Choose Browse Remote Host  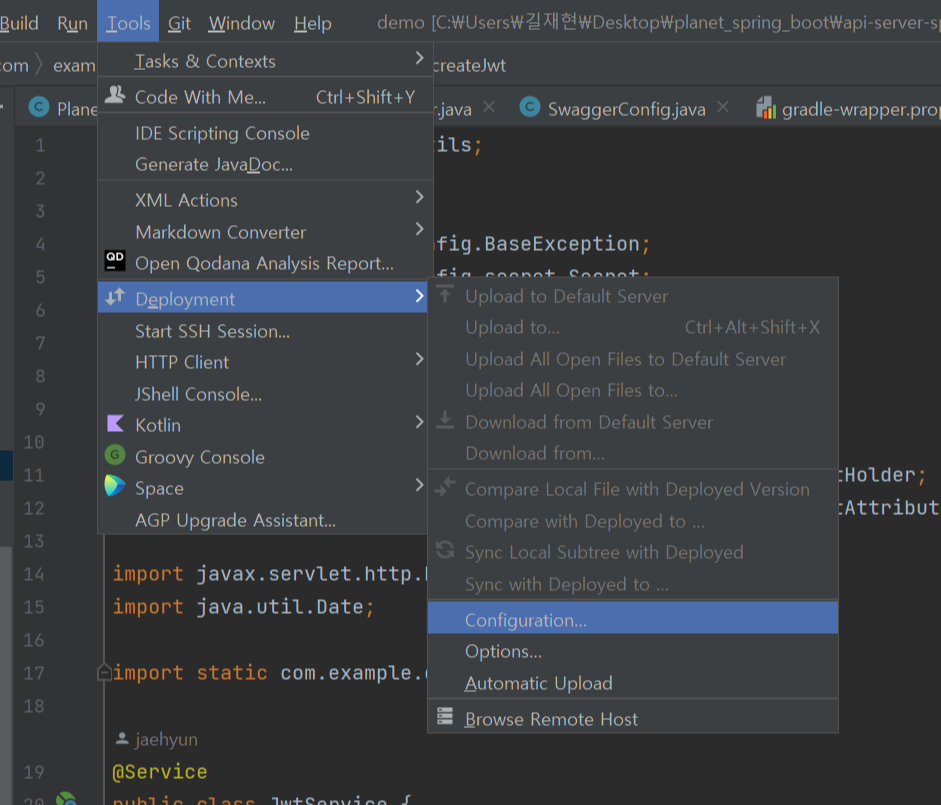[633, 719]
